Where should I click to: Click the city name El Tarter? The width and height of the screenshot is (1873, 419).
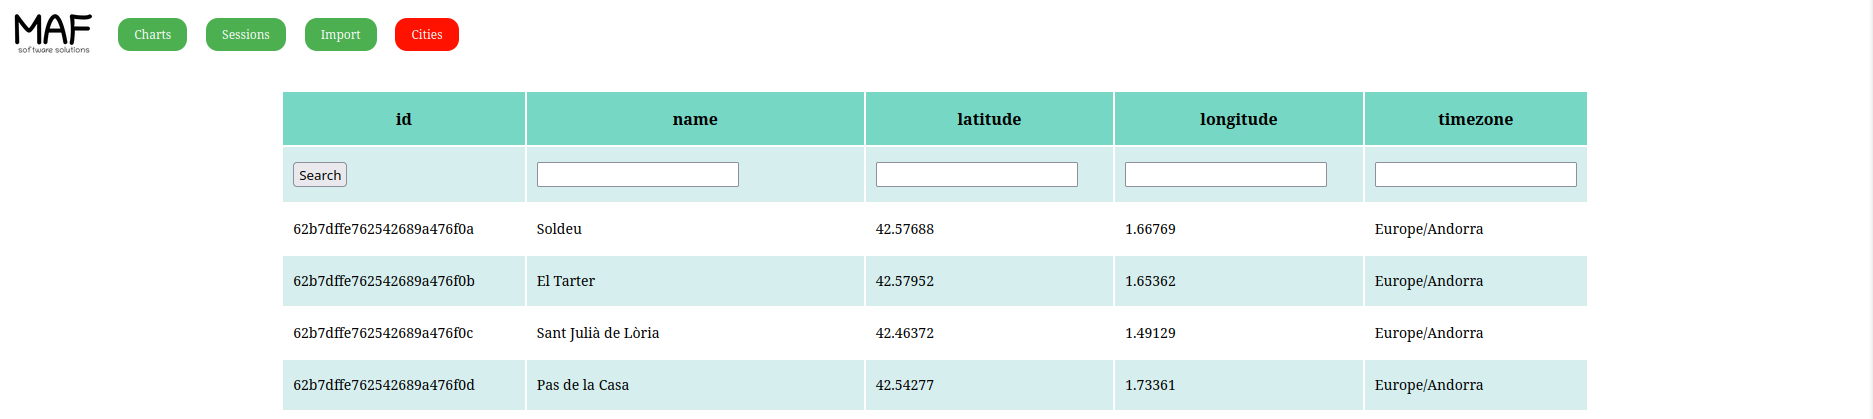[566, 281]
